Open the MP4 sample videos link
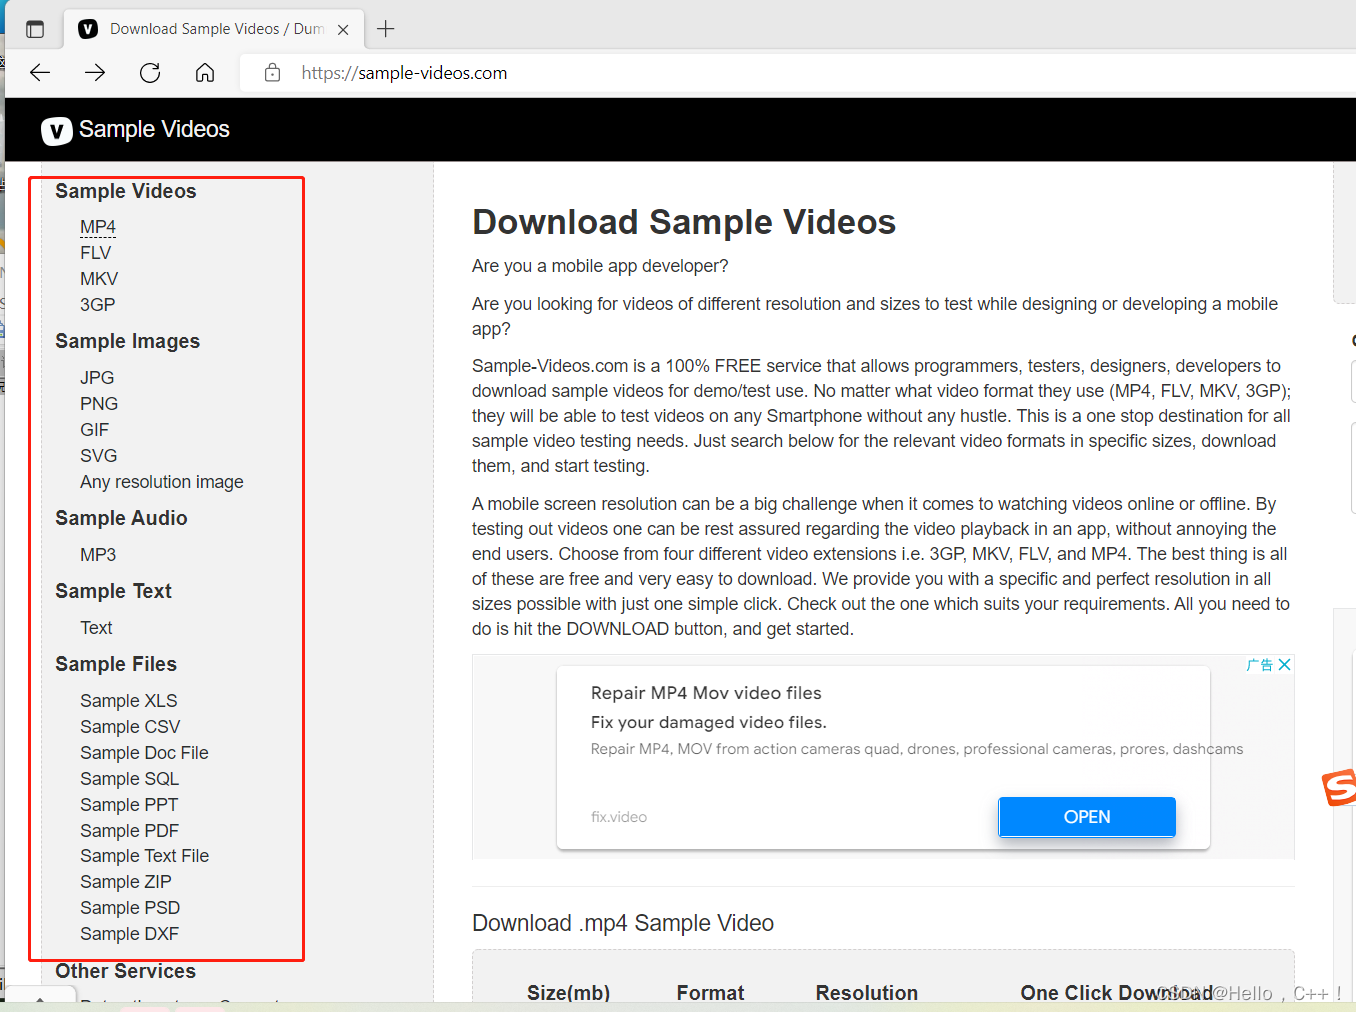Screen dimensions: 1356x1012 point(98,227)
